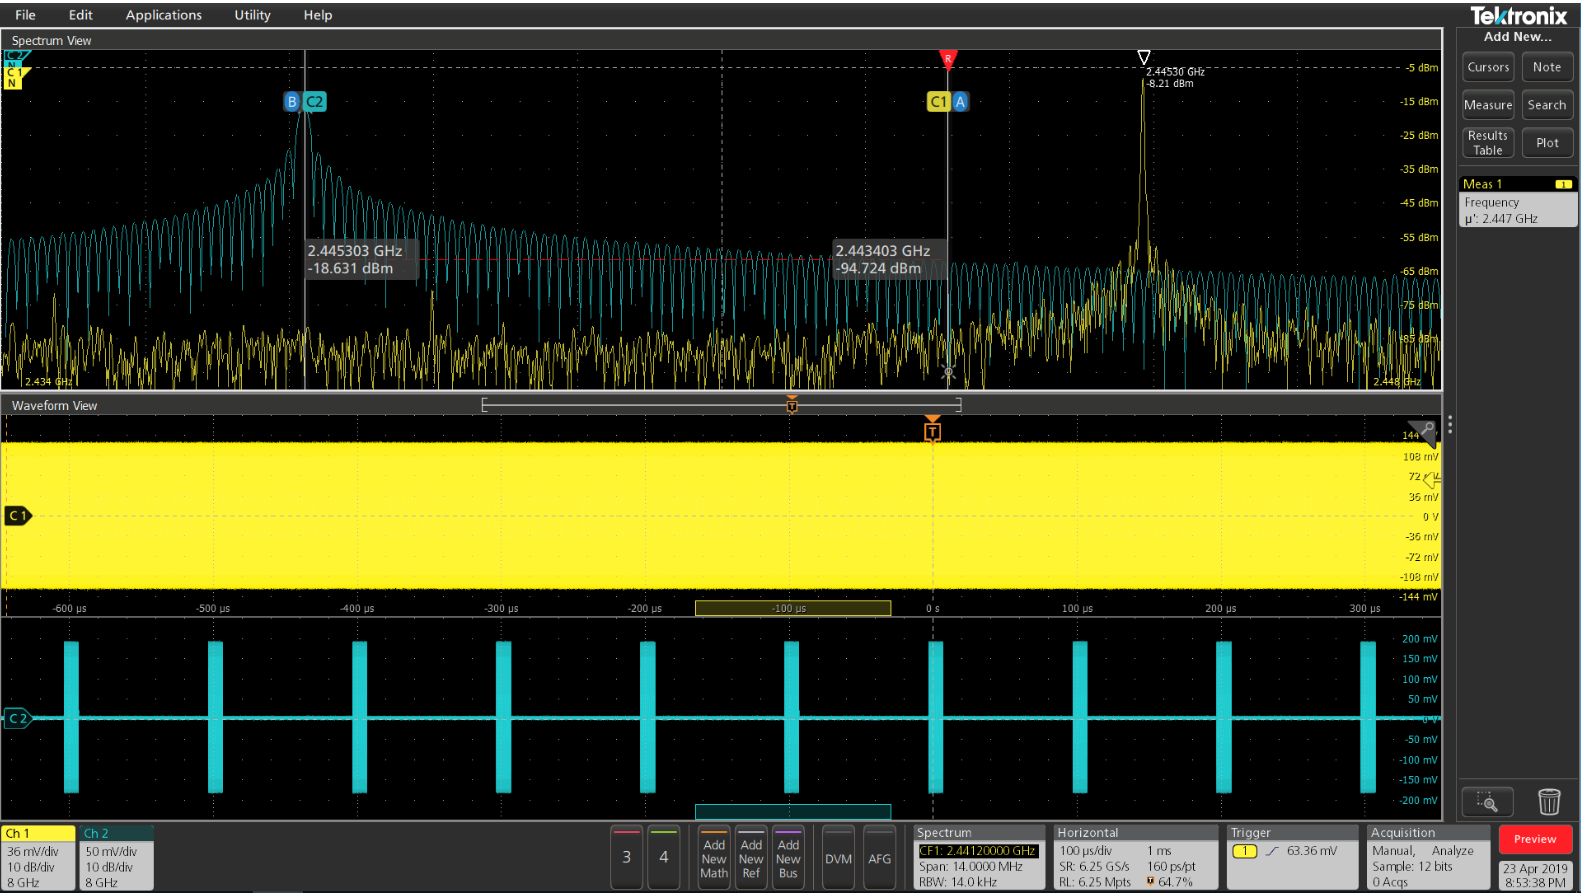Open the Utility menu

coord(252,15)
